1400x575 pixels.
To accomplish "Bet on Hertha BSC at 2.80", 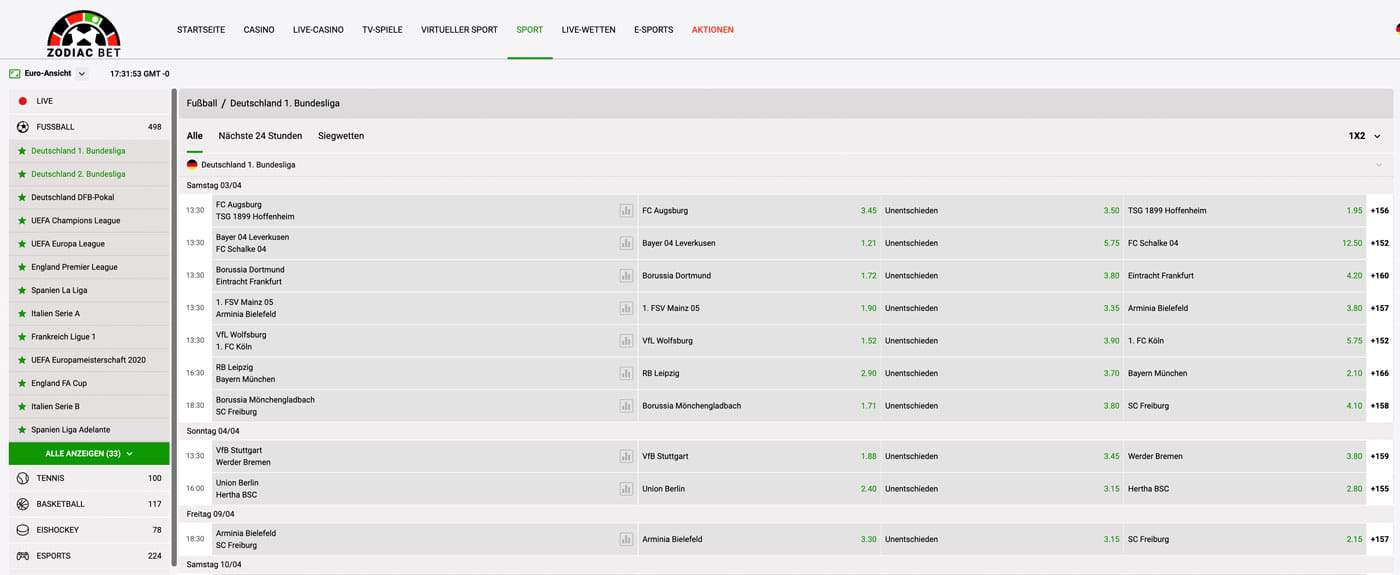I will pos(1245,489).
